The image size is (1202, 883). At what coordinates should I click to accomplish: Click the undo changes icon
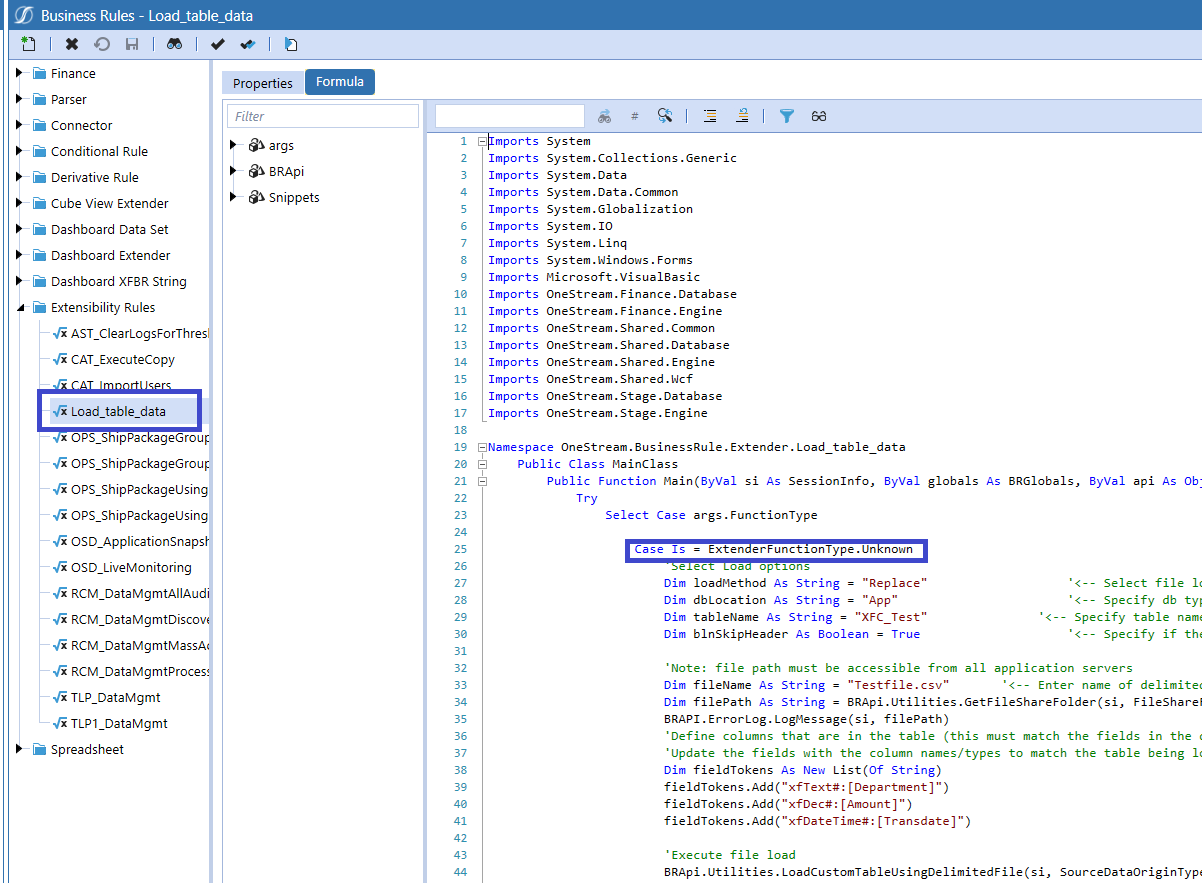click(x=100, y=44)
